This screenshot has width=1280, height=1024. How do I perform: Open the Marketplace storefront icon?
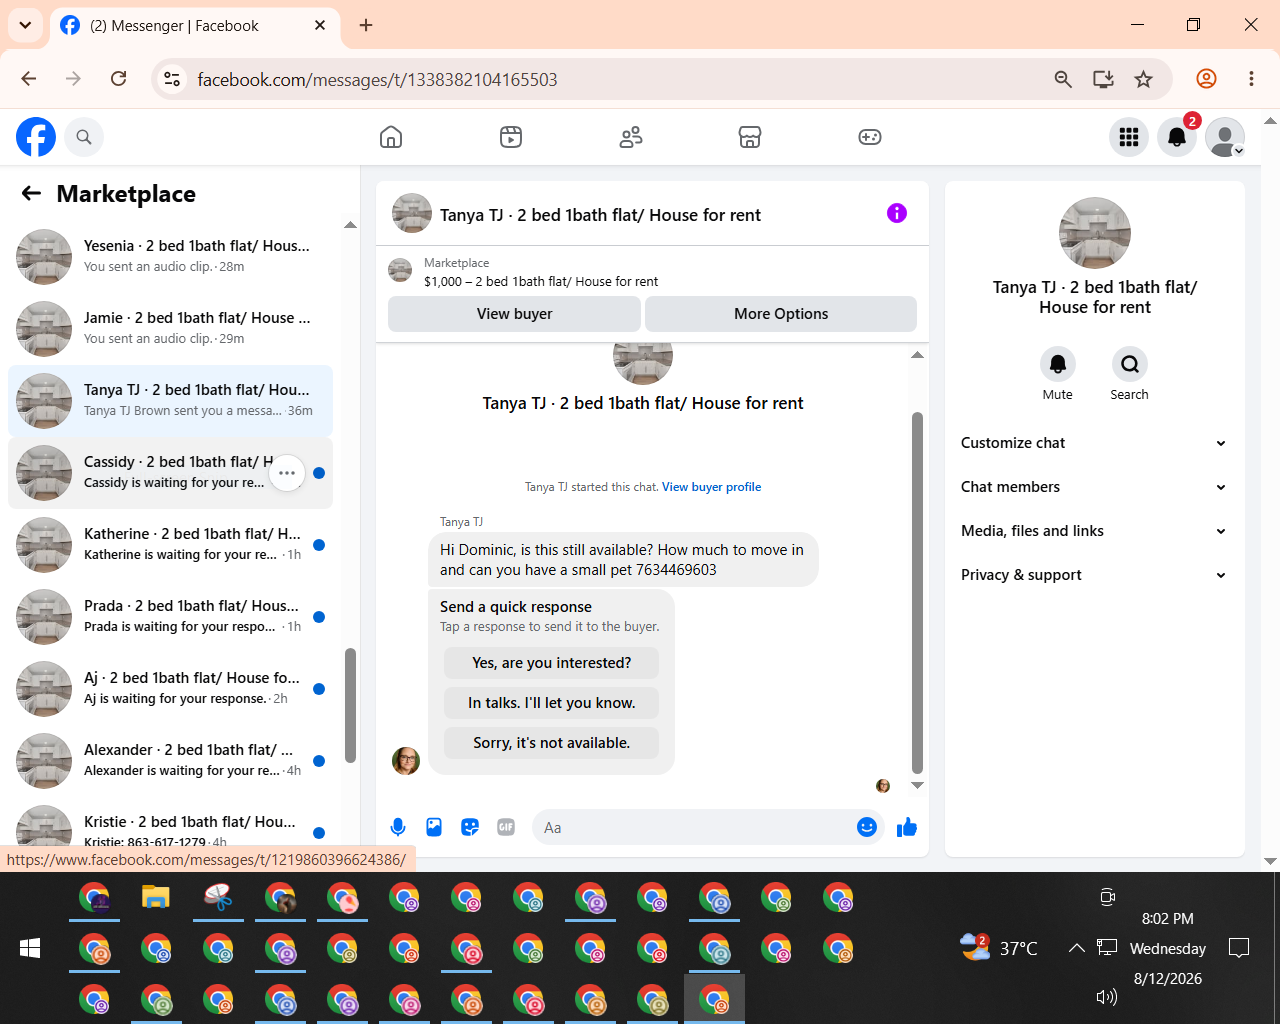(x=750, y=137)
